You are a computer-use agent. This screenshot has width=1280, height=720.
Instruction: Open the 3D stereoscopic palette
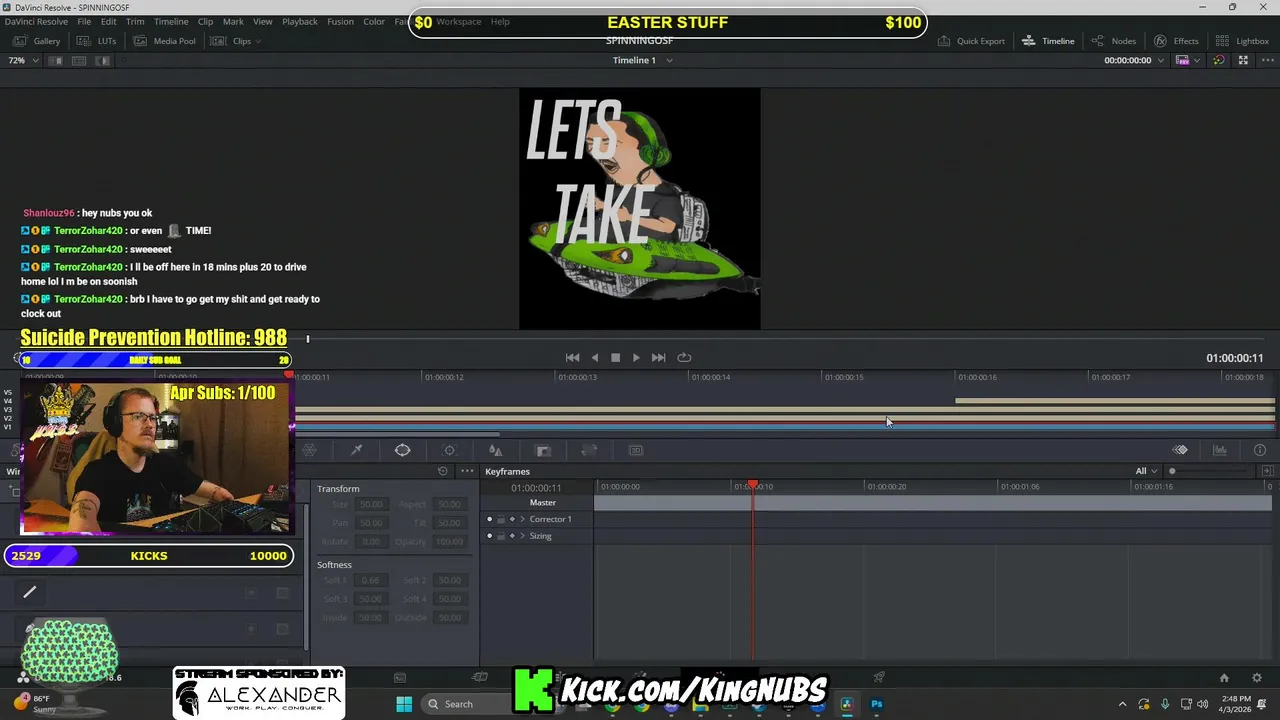point(635,450)
